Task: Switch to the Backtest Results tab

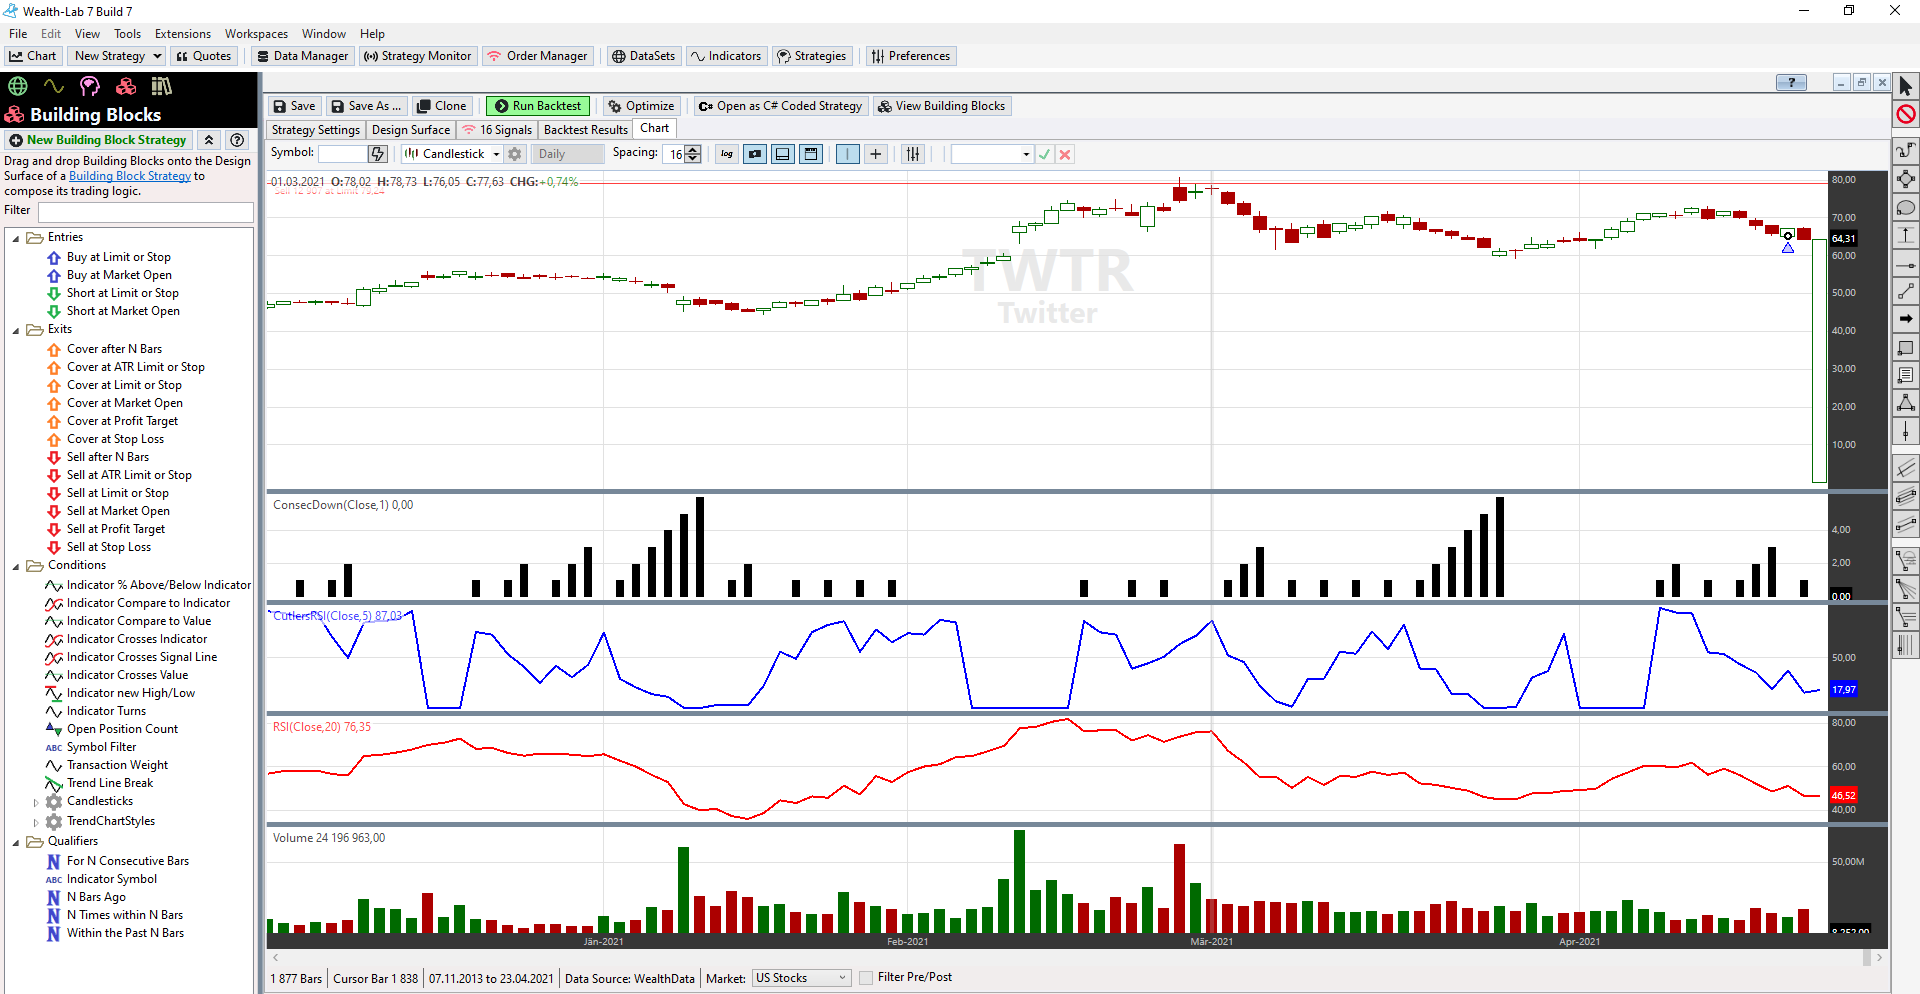Action: point(585,130)
